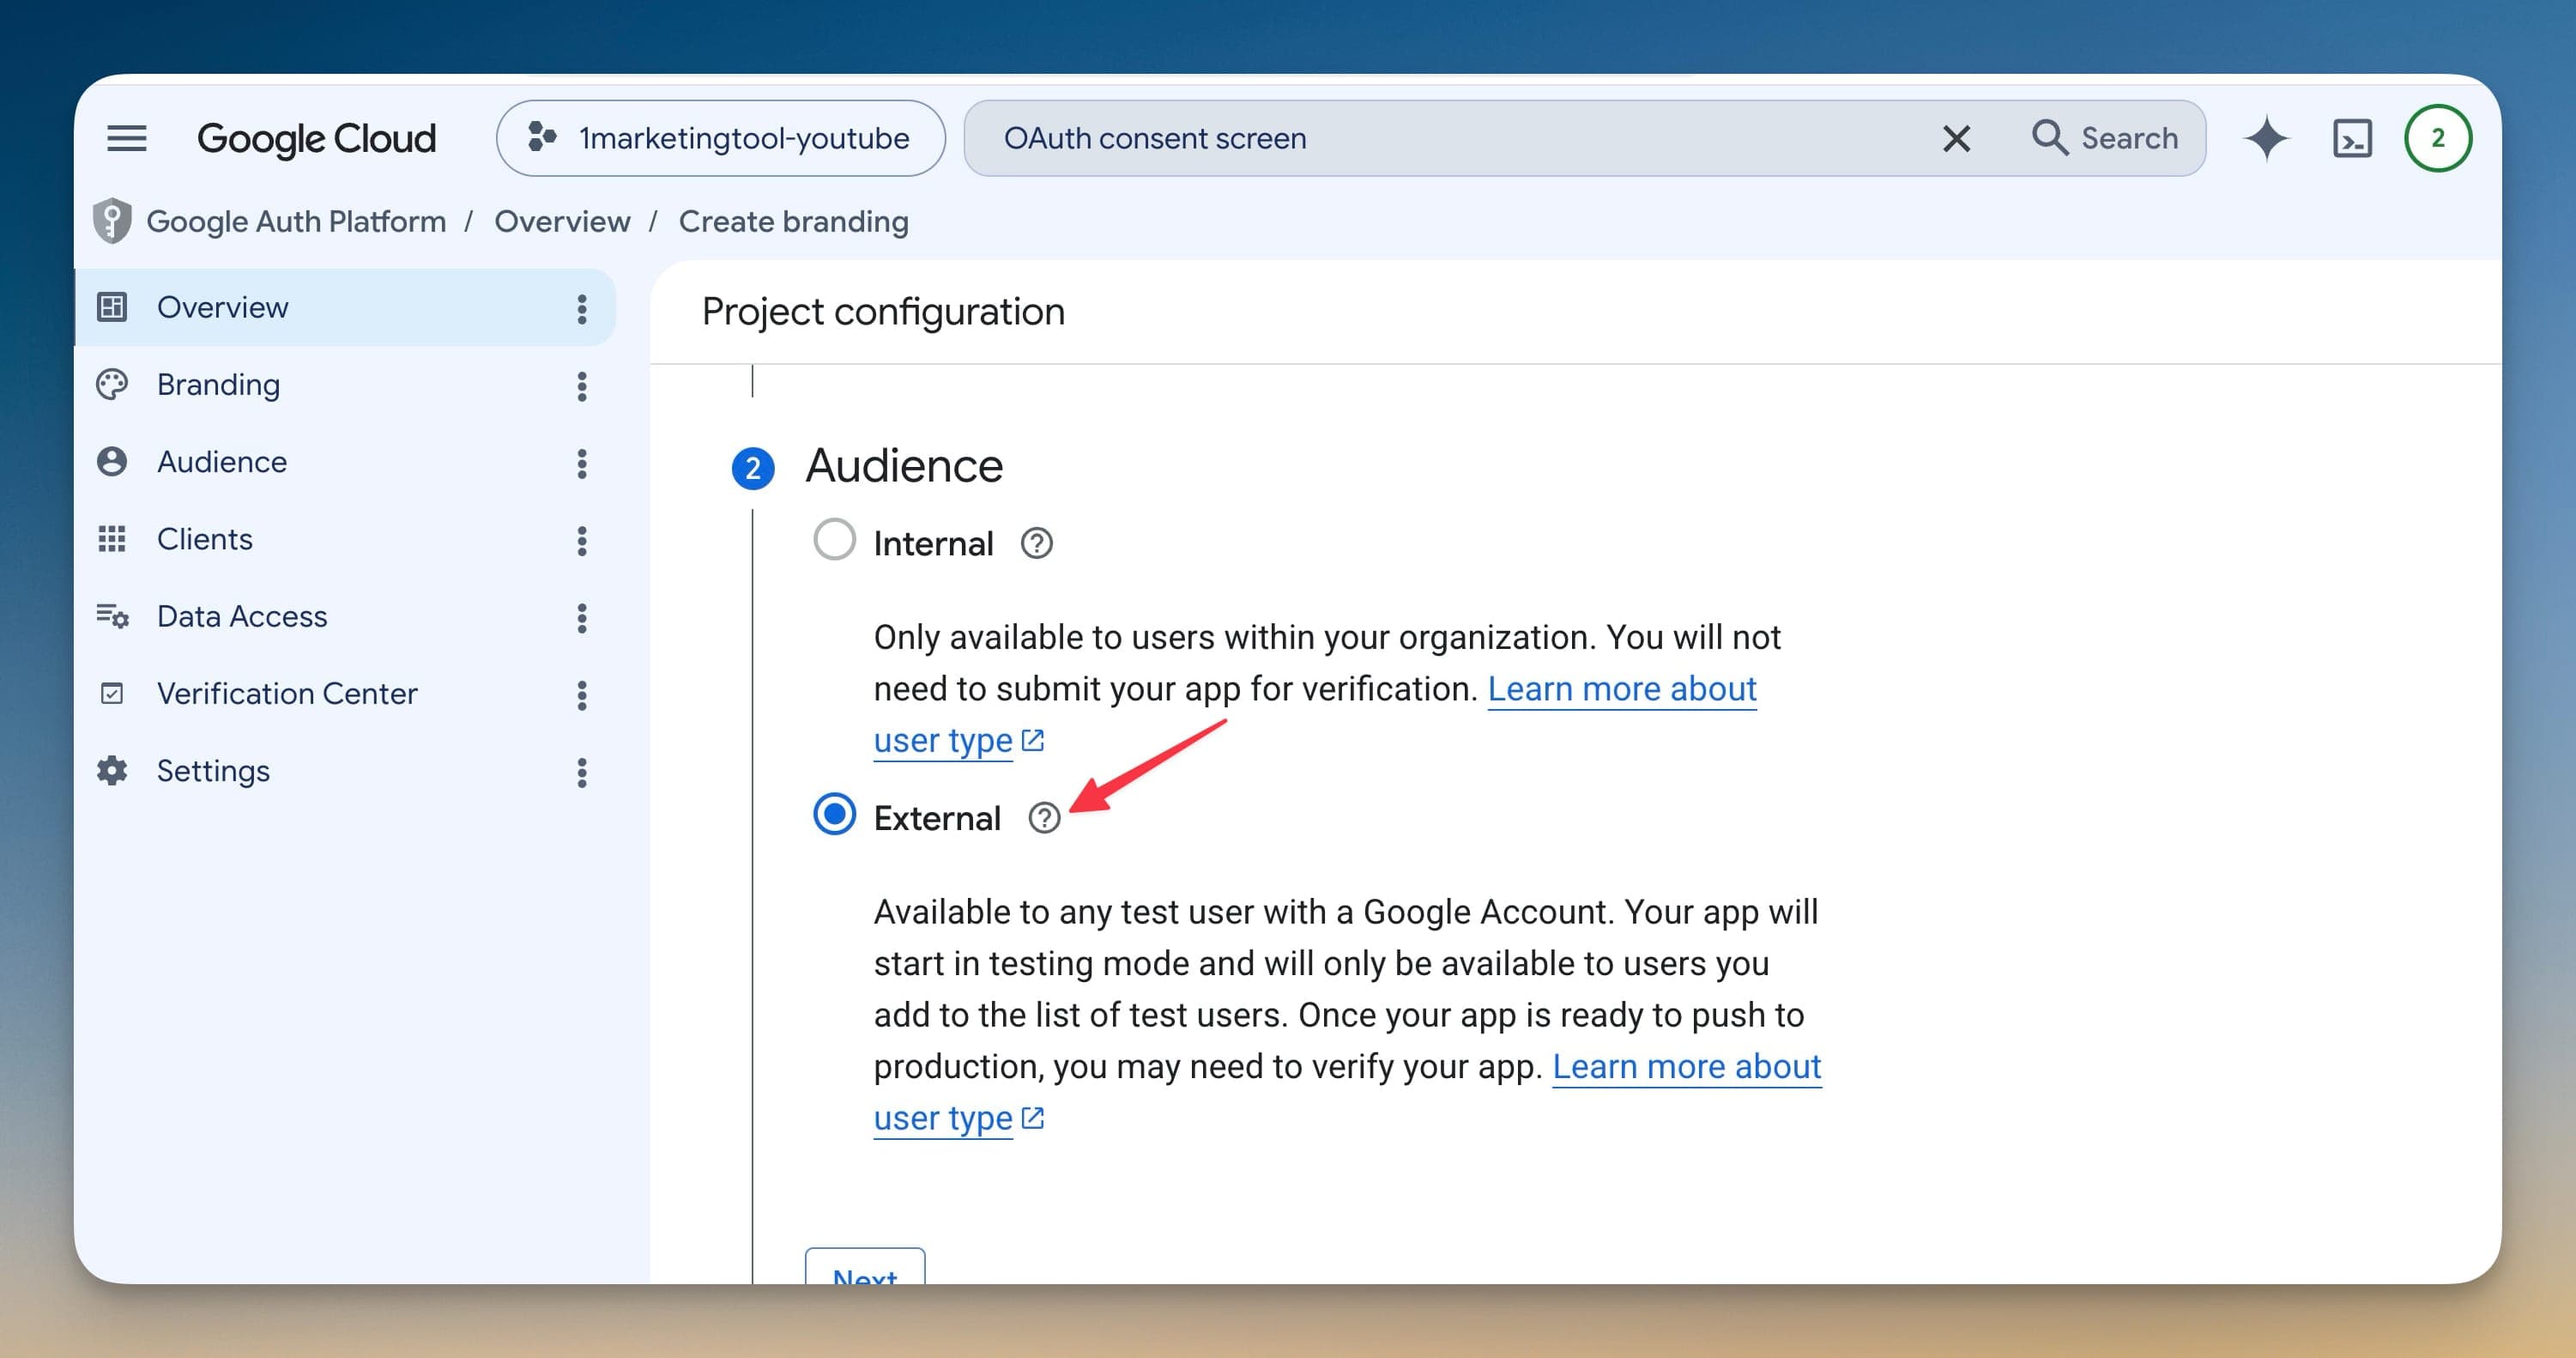The height and width of the screenshot is (1358, 2576).
Task: Open Branding in the sidebar
Action: click(x=345, y=385)
